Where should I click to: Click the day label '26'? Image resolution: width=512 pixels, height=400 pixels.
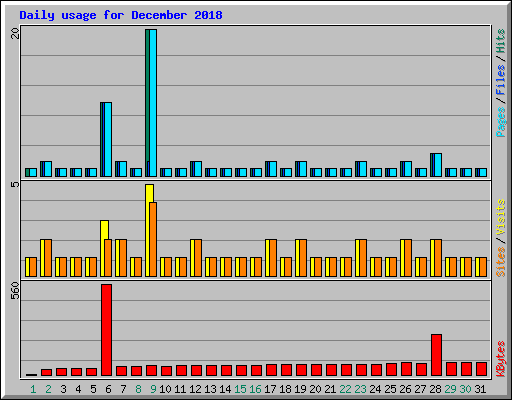click(405, 389)
